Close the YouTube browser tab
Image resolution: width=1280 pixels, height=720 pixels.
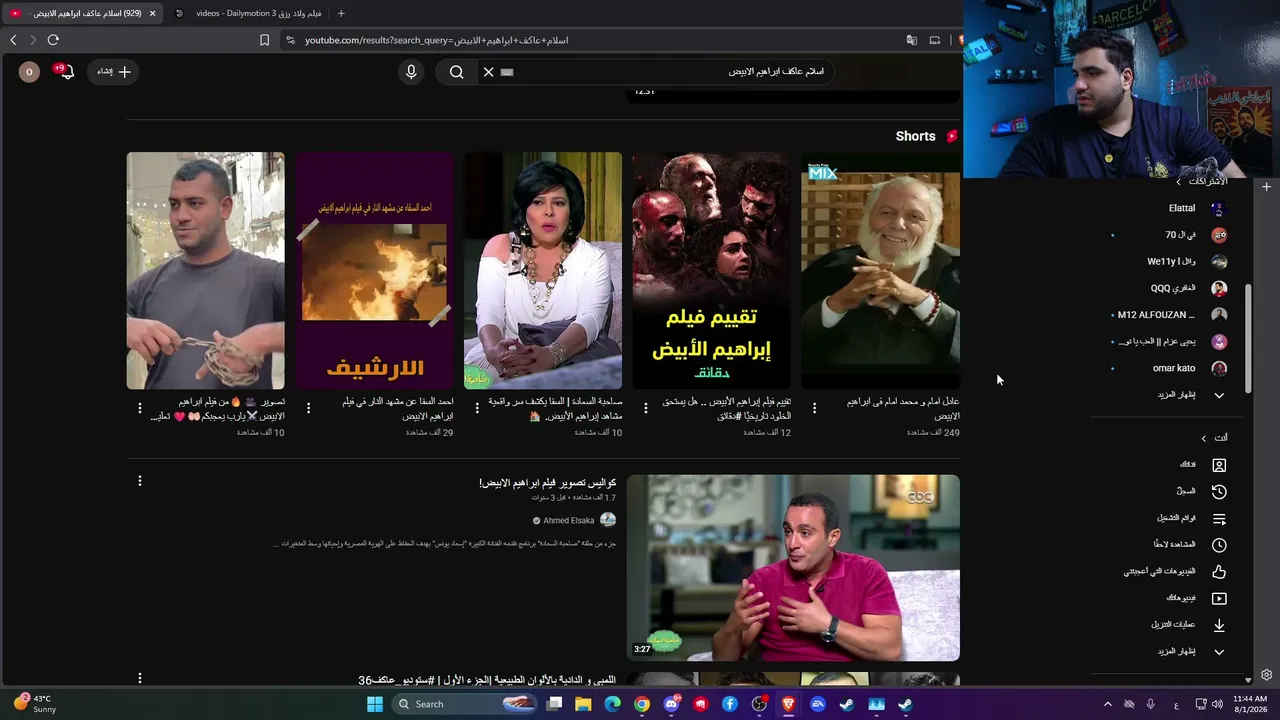pos(152,13)
